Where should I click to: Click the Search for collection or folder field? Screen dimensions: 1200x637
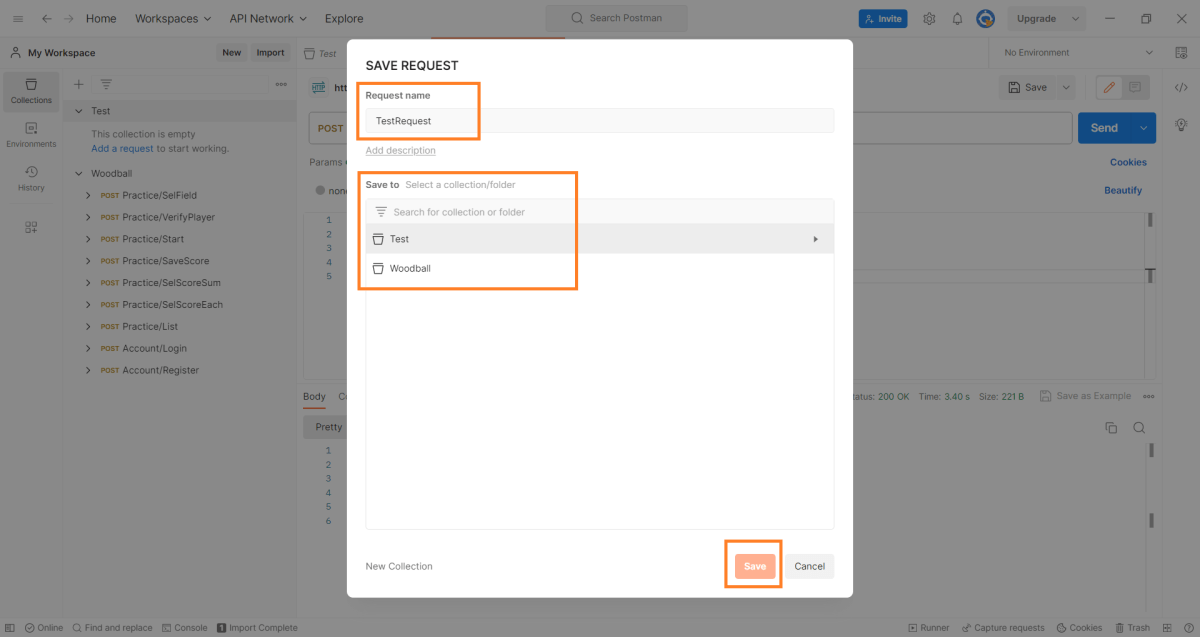(x=600, y=212)
